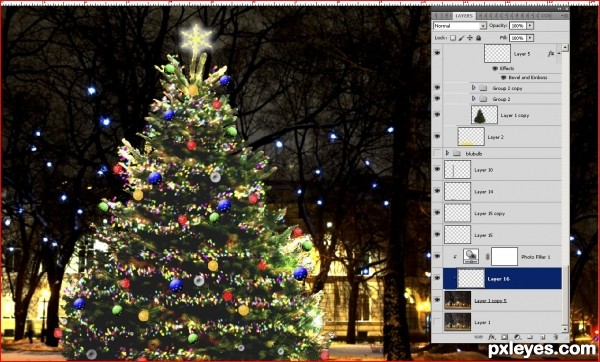Select the Layer 14 row
This screenshot has height=362, width=600.
502,191
